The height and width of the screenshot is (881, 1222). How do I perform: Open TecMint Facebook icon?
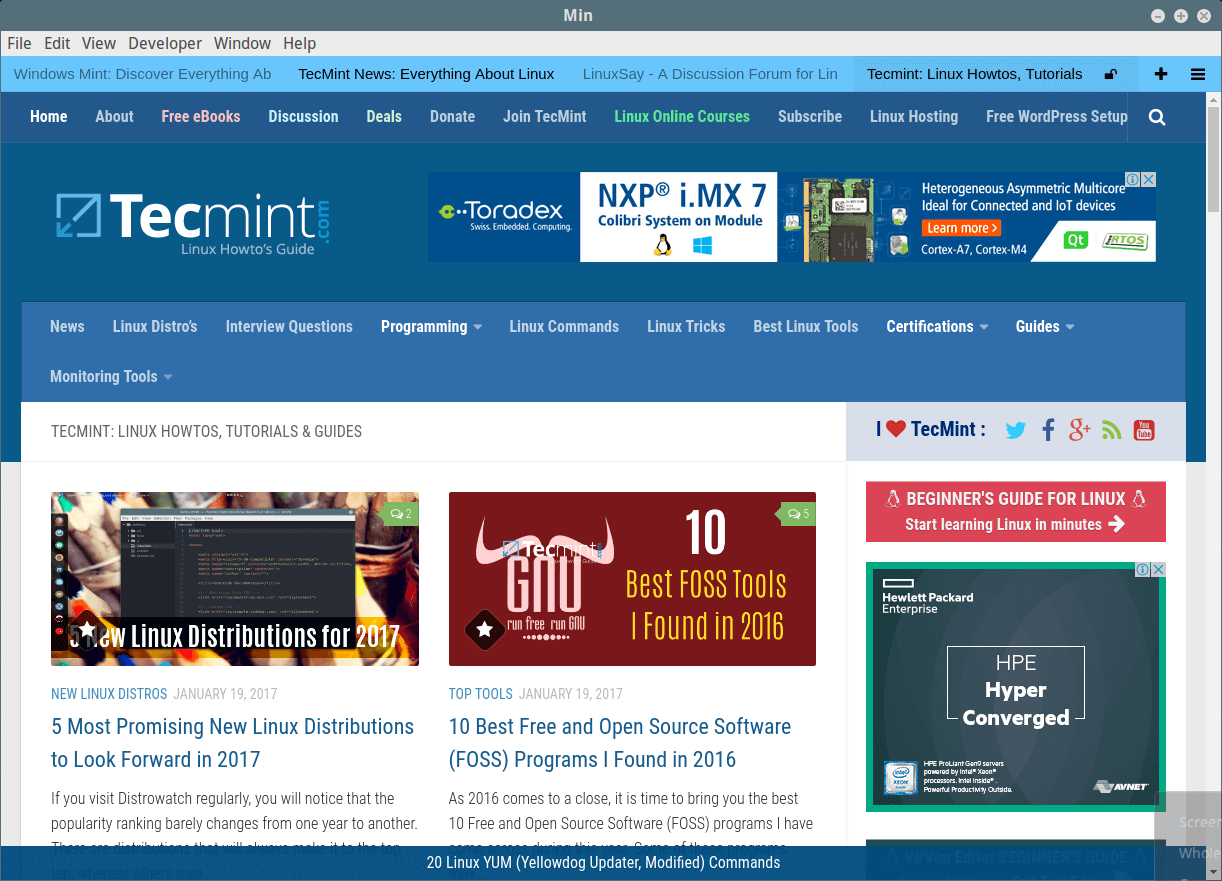pos(1048,430)
